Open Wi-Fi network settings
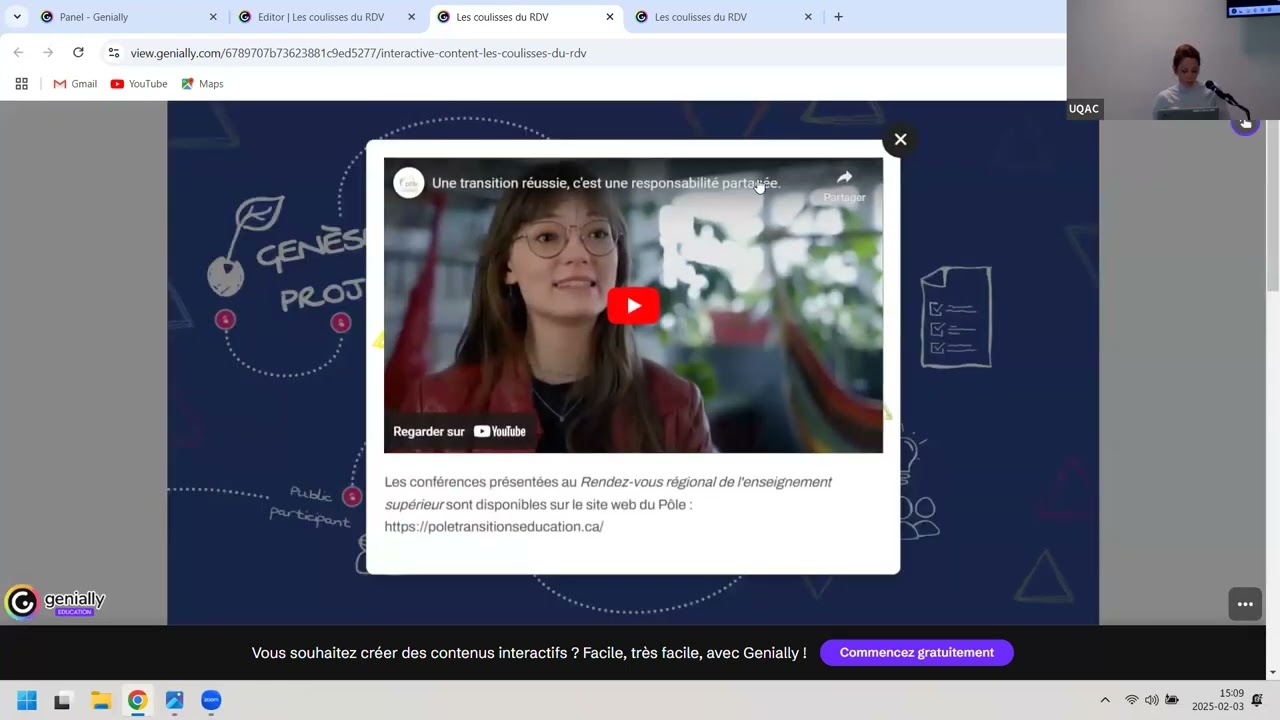Image resolution: width=1280 pixels, height=720 pixels. (x=1132, y=700)
